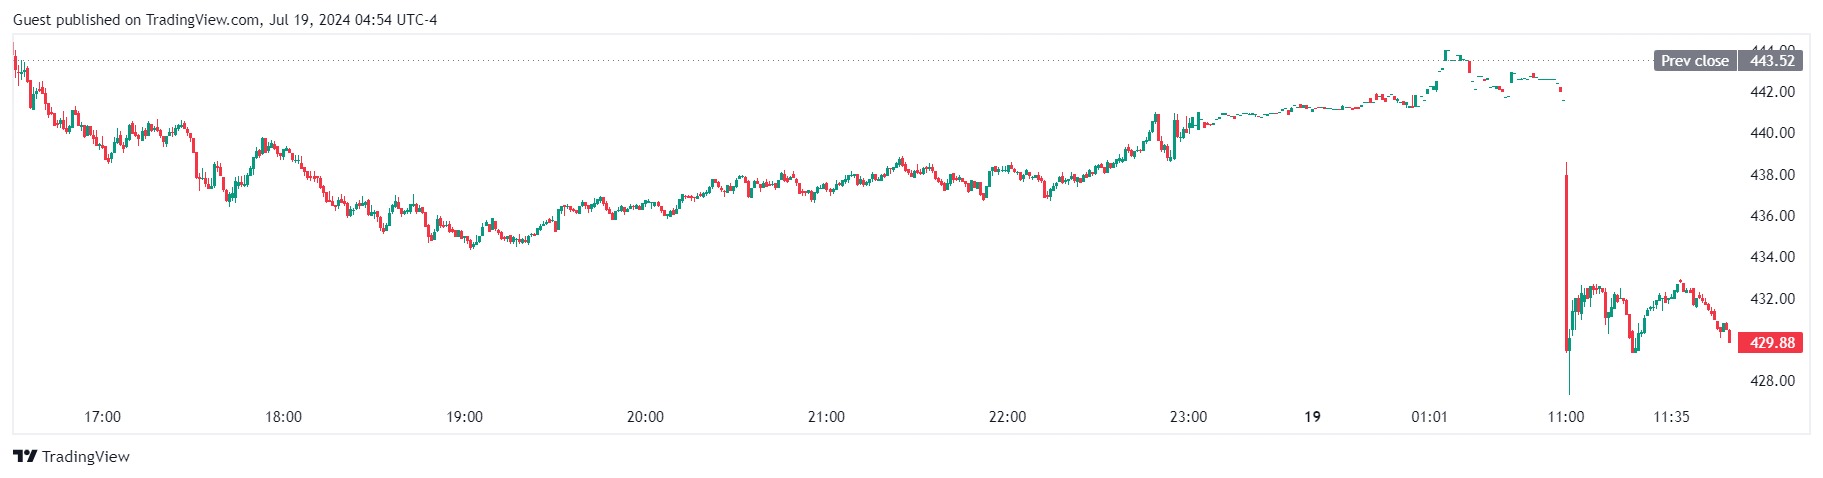Click the TradingView logo icon
This screenshot has width=1823, height=478.
[25, 457]
